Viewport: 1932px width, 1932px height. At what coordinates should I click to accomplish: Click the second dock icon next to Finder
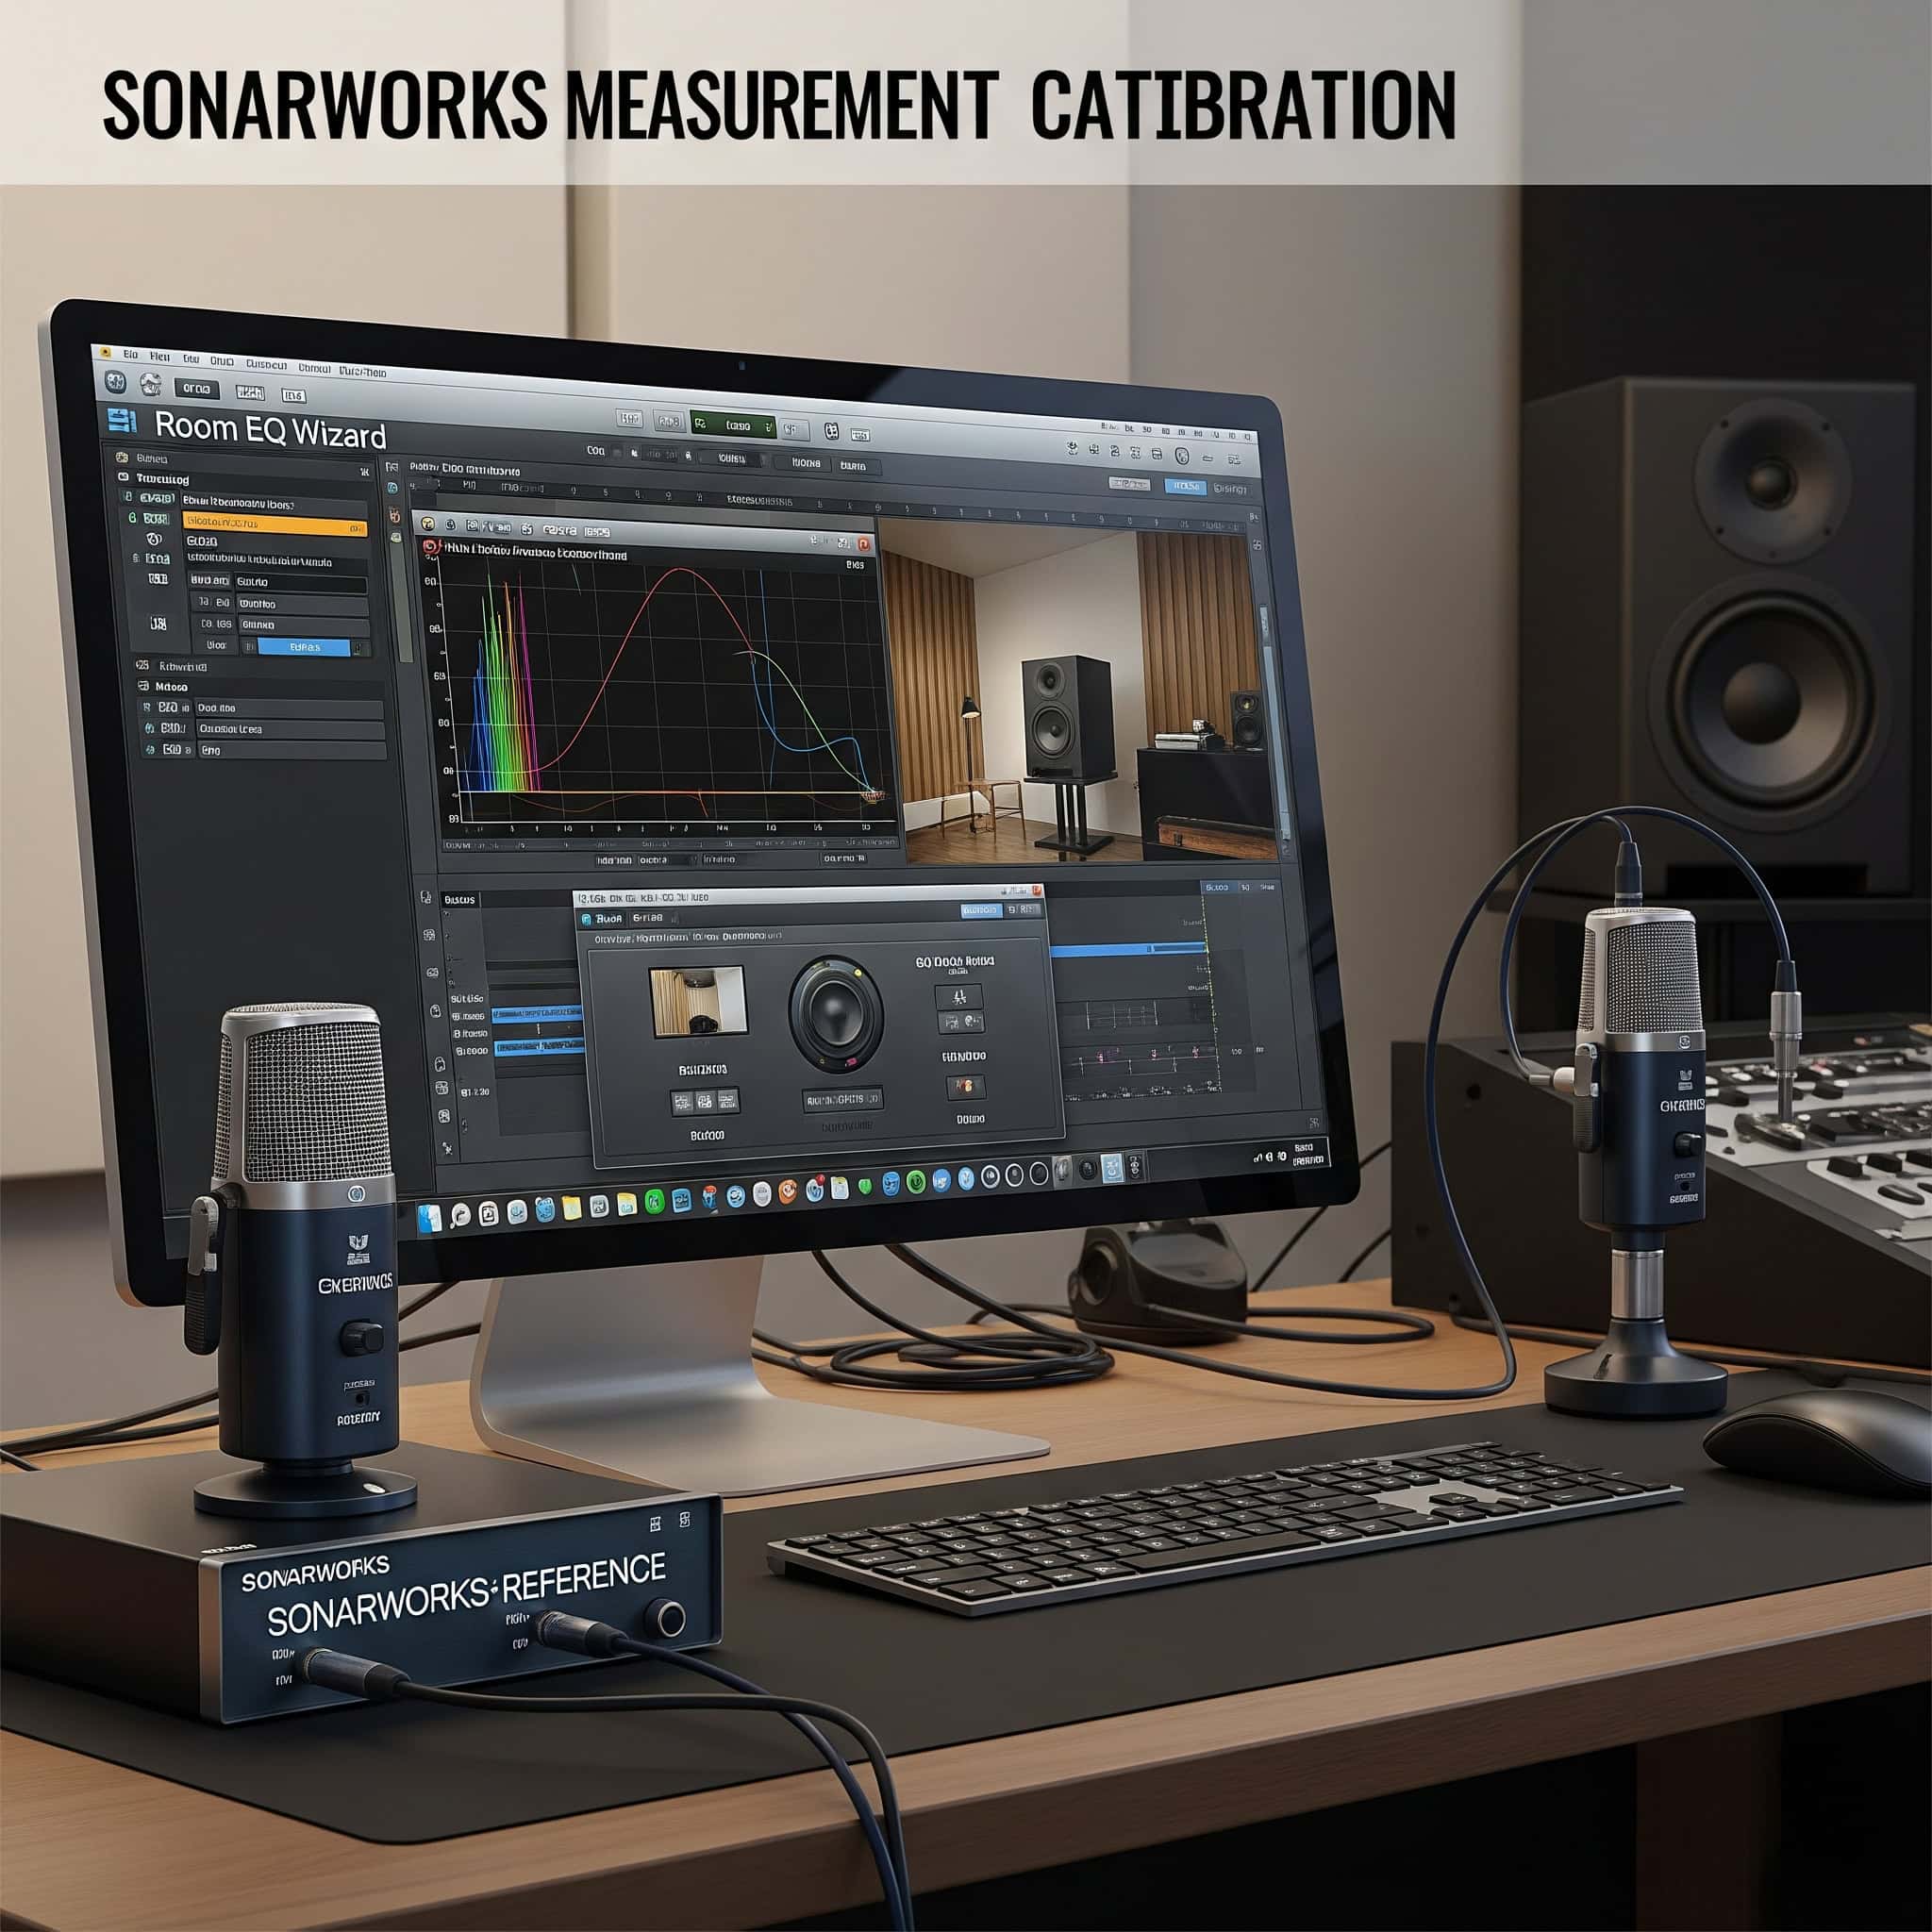(x=460, y=1216)
